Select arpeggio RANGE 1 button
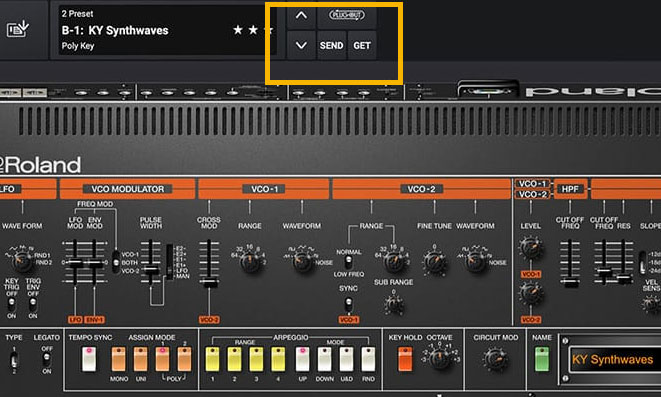Viewport: 661px width, 397px height. [x=212, y=359]
